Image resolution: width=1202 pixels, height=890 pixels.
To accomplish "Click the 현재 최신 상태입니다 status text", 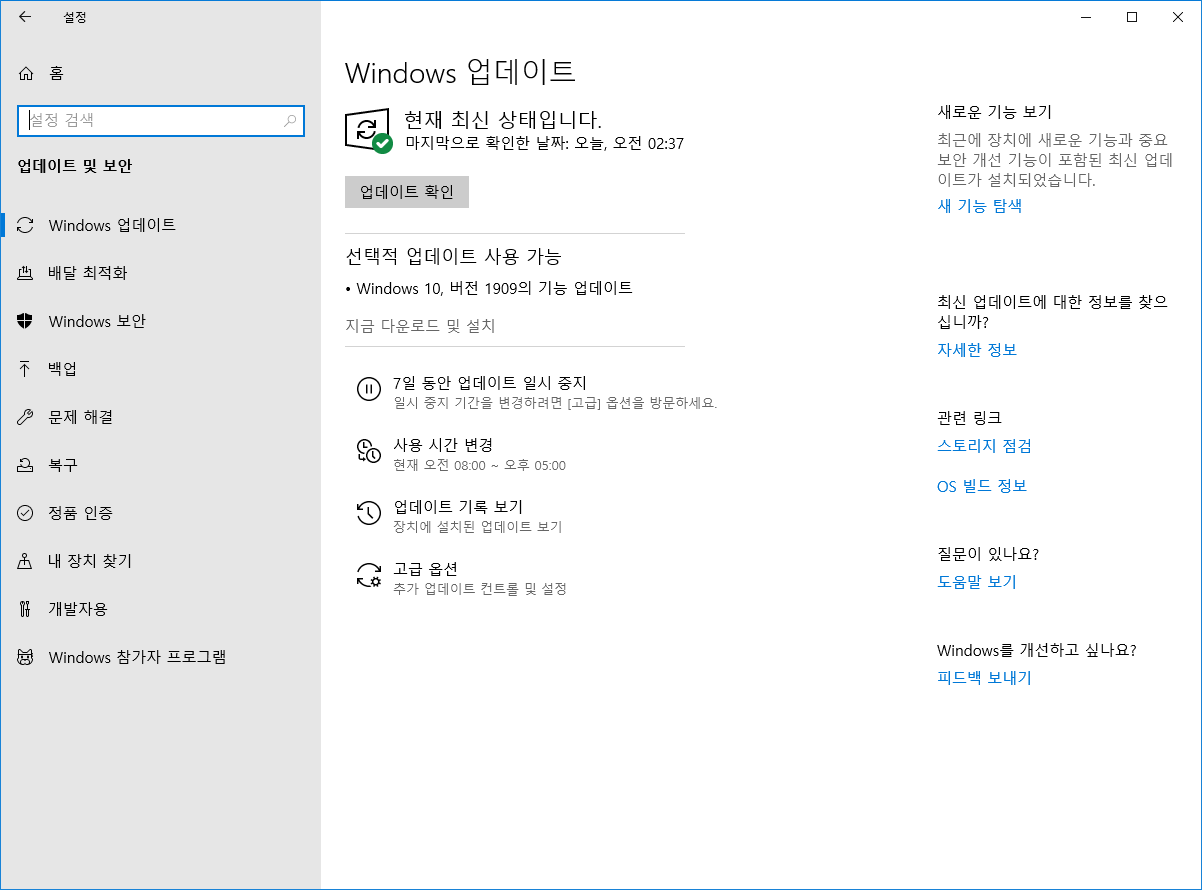I will [x=503, y=120].
